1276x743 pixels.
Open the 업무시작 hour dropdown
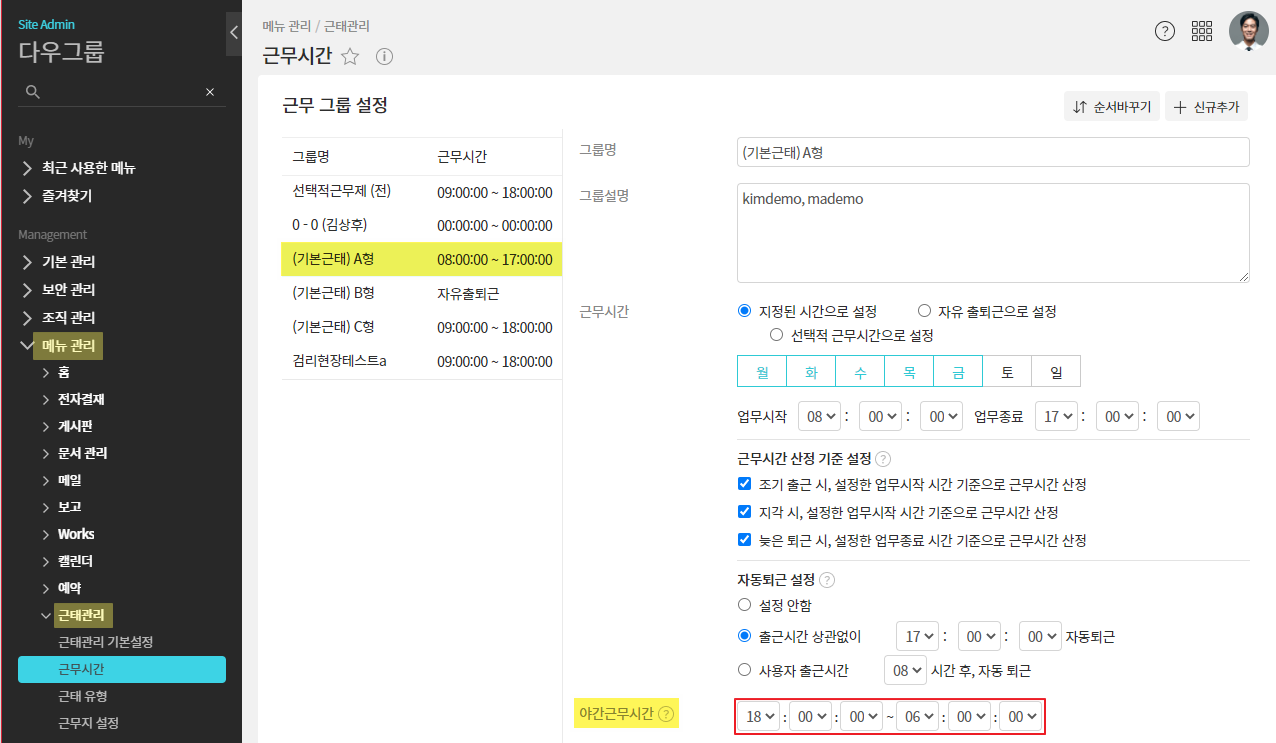(819, 416)
